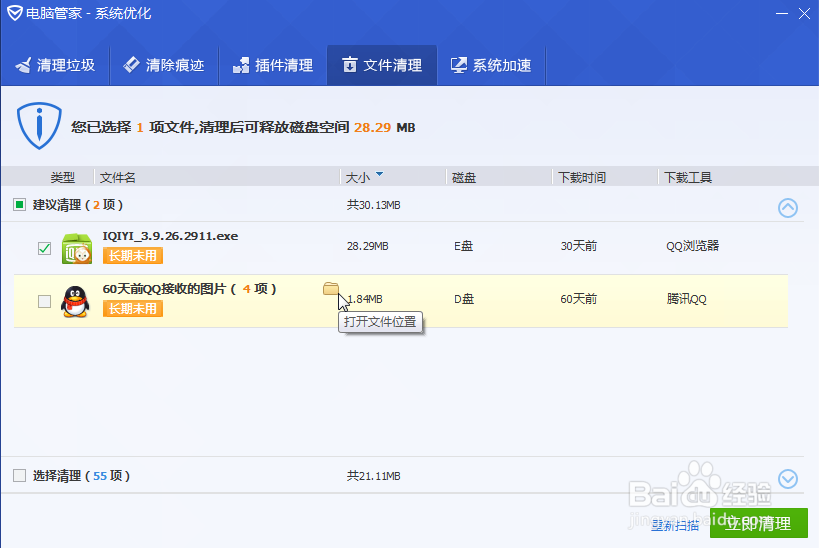Image resolution: width=819 pixels, height=548 pixels.
Task: Uncheck the IQIYI_3.9.26.2911.exe checkbox
Action: point(44,248)
